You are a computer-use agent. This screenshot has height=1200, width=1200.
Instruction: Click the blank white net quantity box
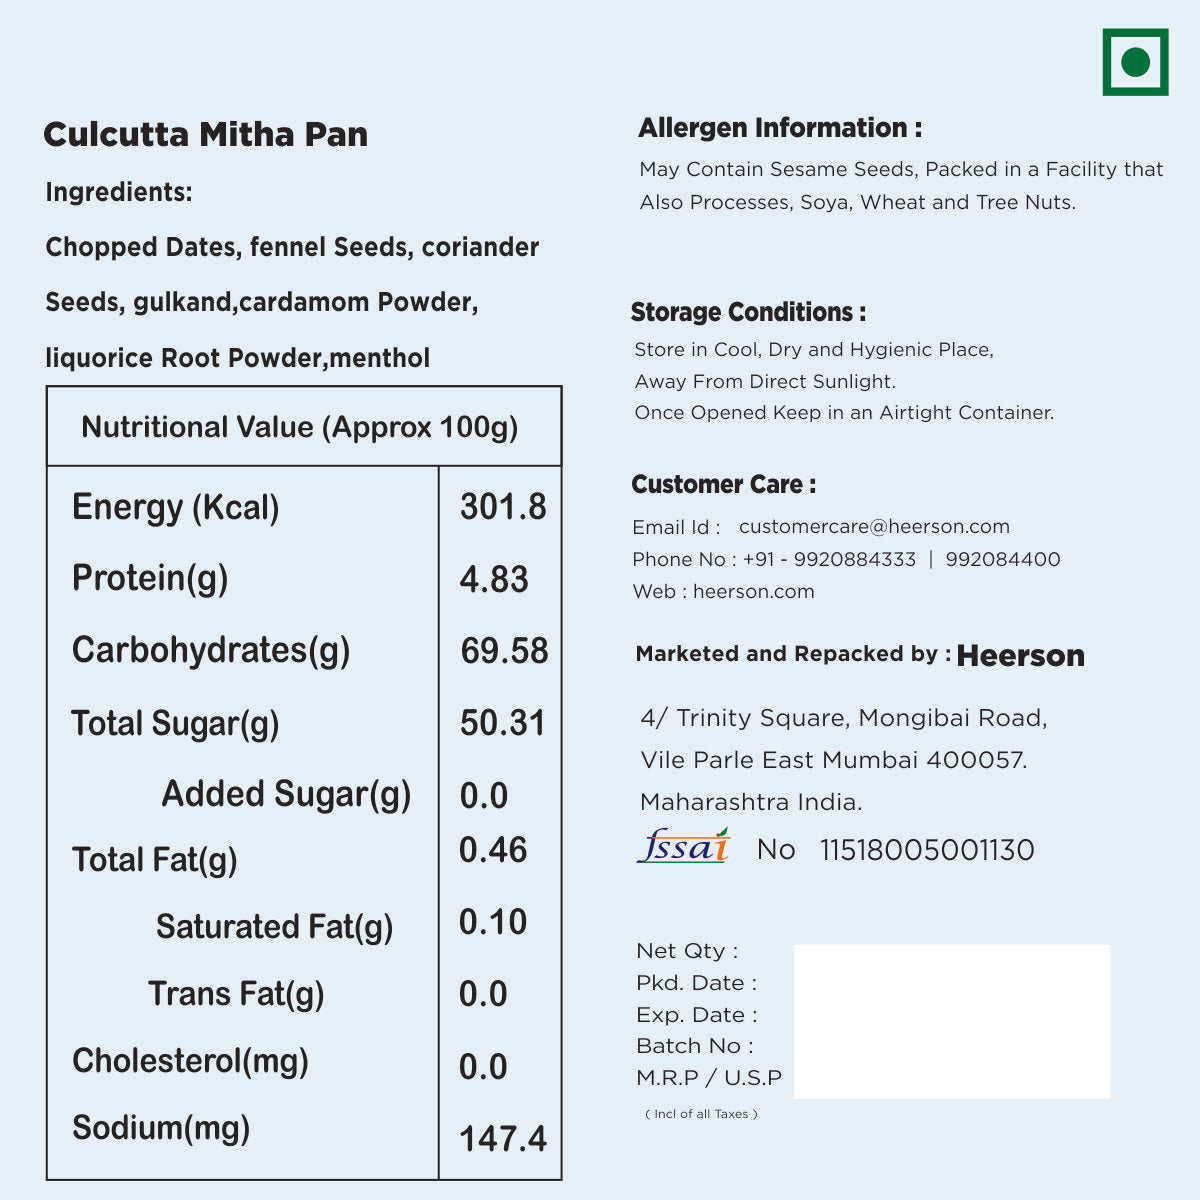pos(951,1021)
